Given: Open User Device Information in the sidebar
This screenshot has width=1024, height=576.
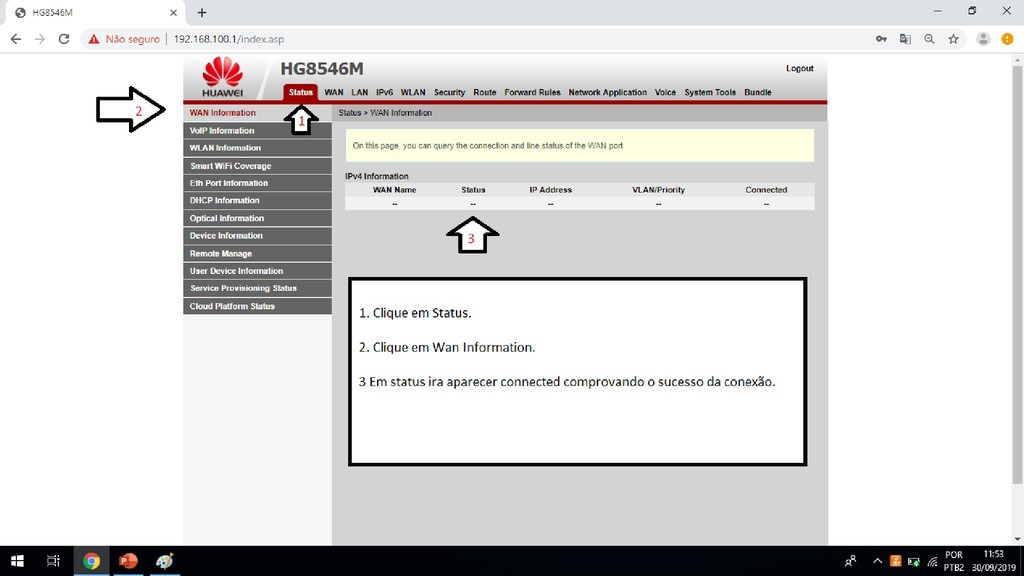Looking at the screenshot, I should (257, 271).
